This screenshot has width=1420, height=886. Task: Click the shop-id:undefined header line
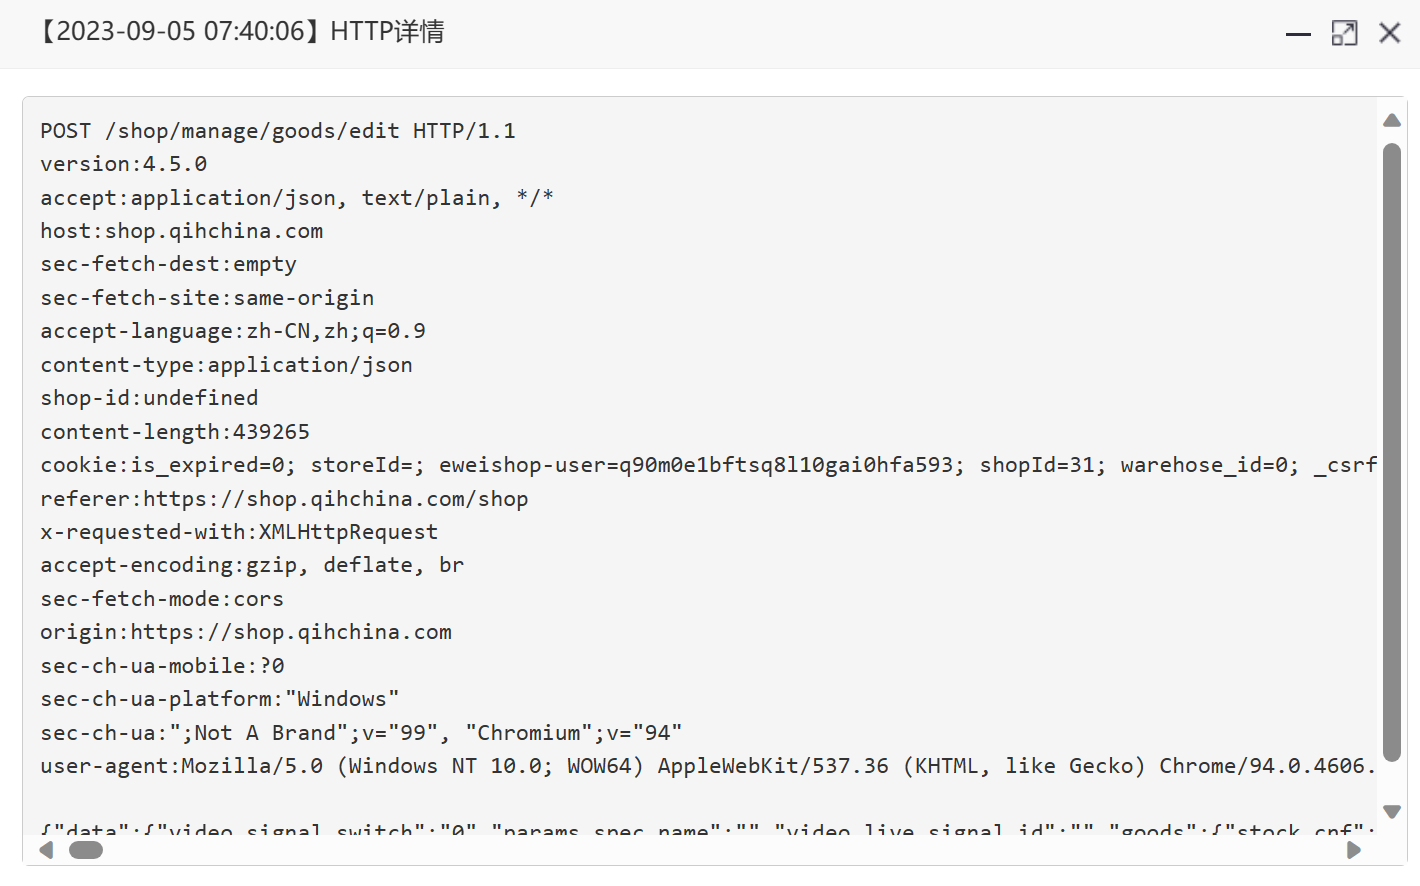(149, 398)
